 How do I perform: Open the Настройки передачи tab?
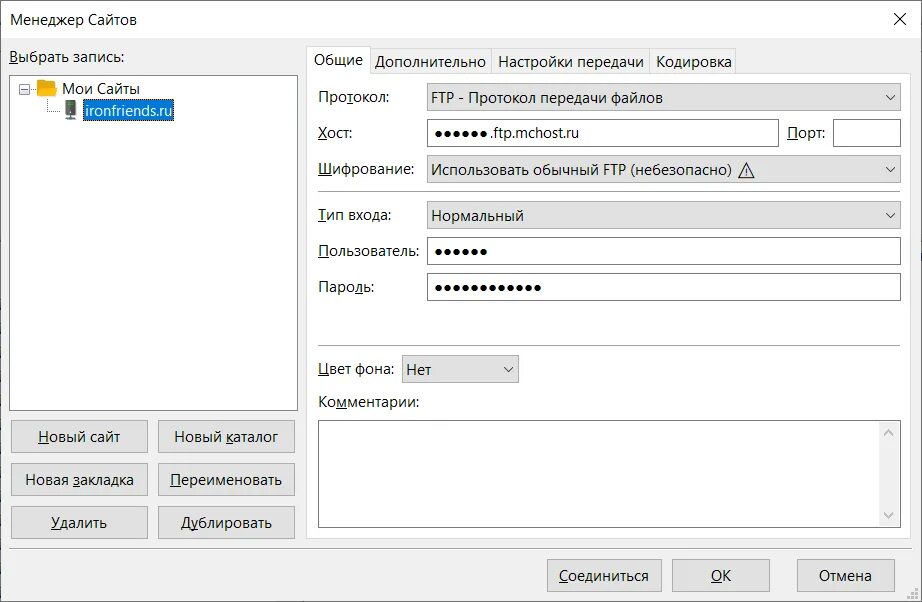(x=571, y=62)
